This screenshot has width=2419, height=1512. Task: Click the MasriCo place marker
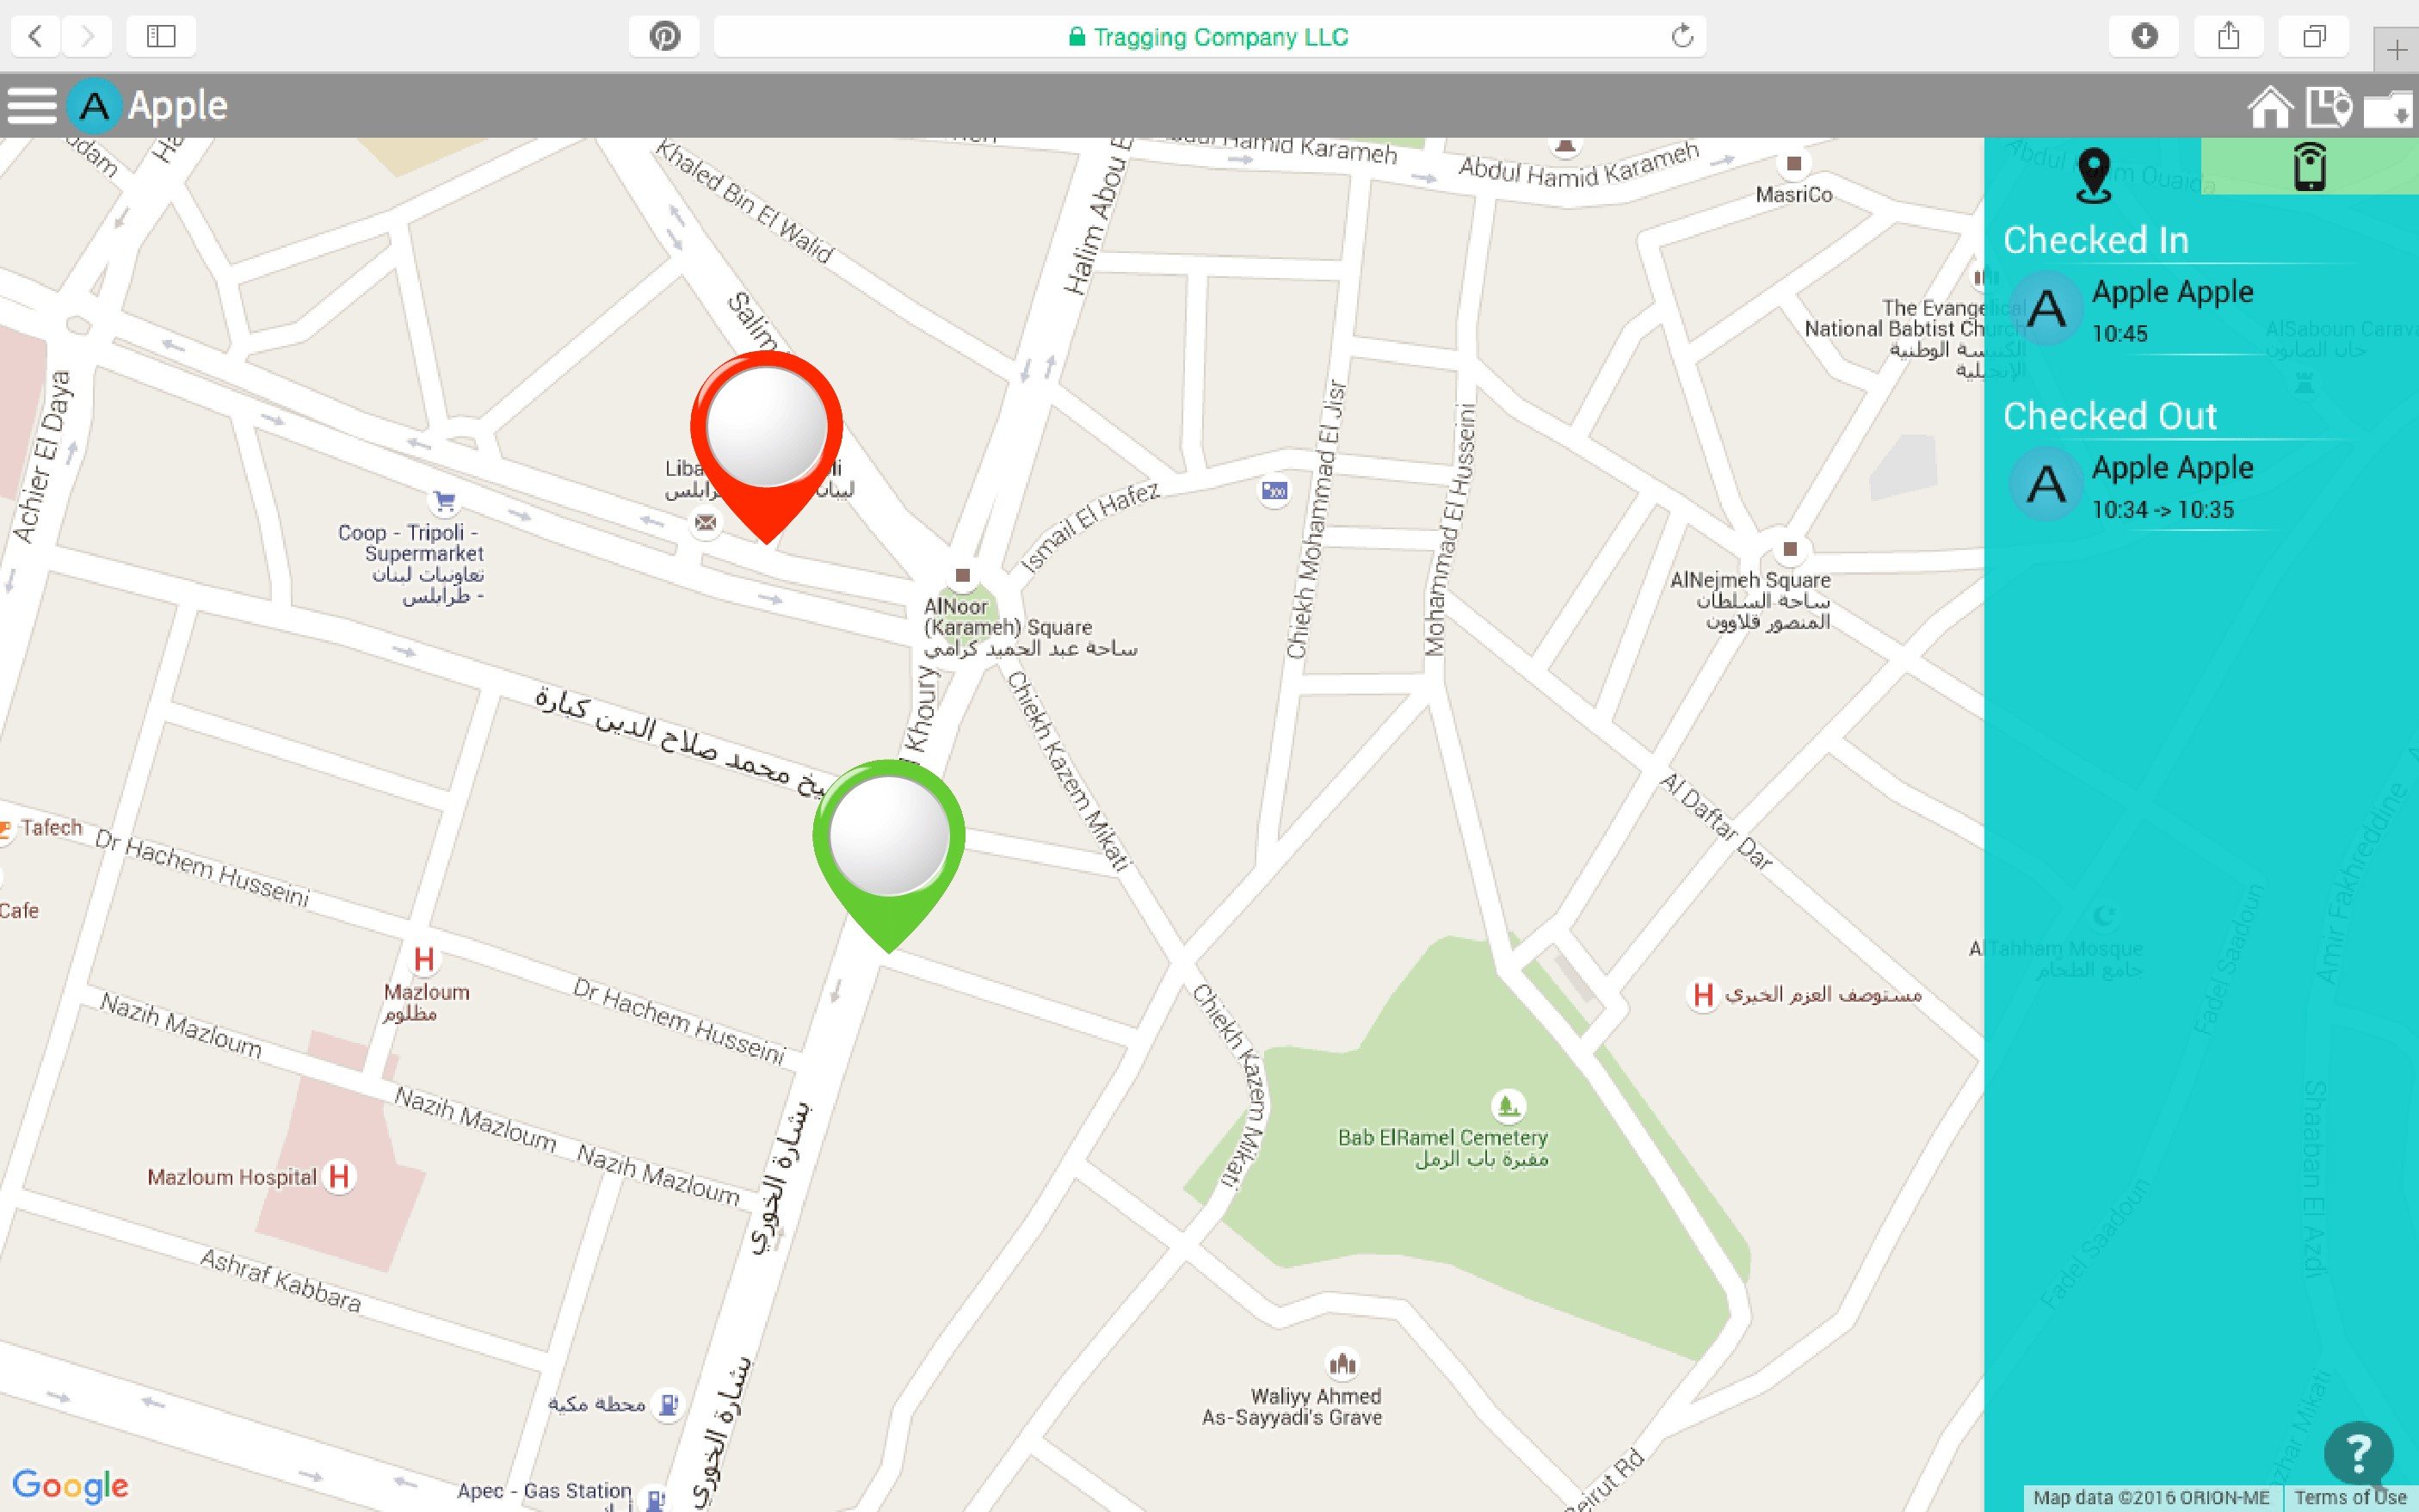pyautogui.click(x=1794, y=163)
